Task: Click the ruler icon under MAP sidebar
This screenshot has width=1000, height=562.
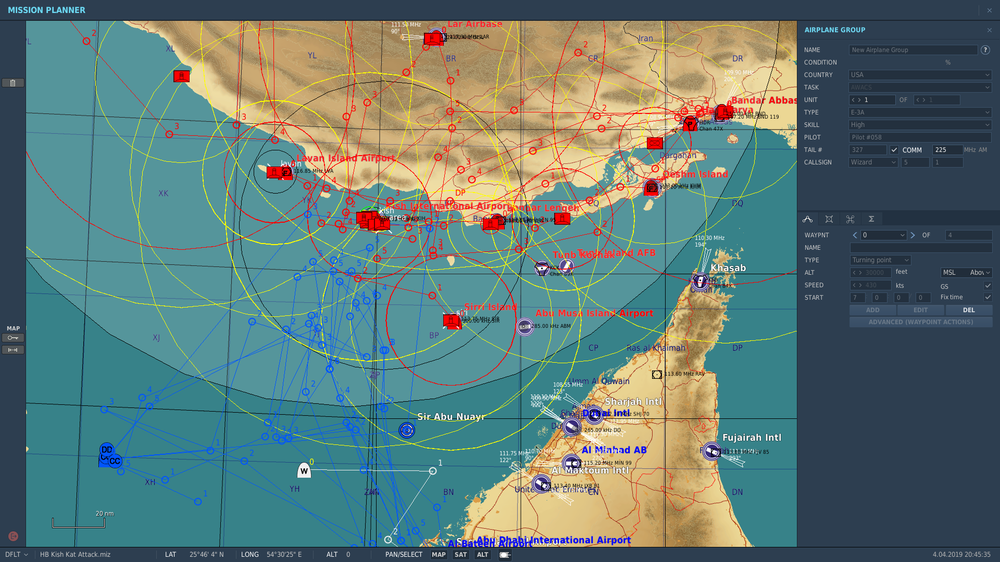Action: click(13, 350)
